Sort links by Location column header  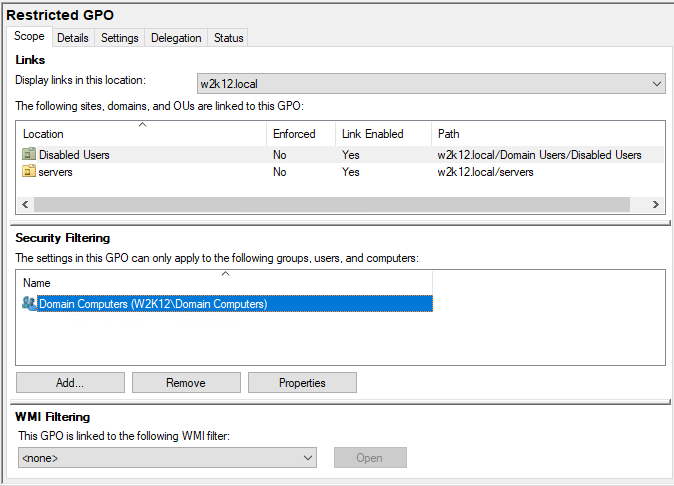point(142,134)
